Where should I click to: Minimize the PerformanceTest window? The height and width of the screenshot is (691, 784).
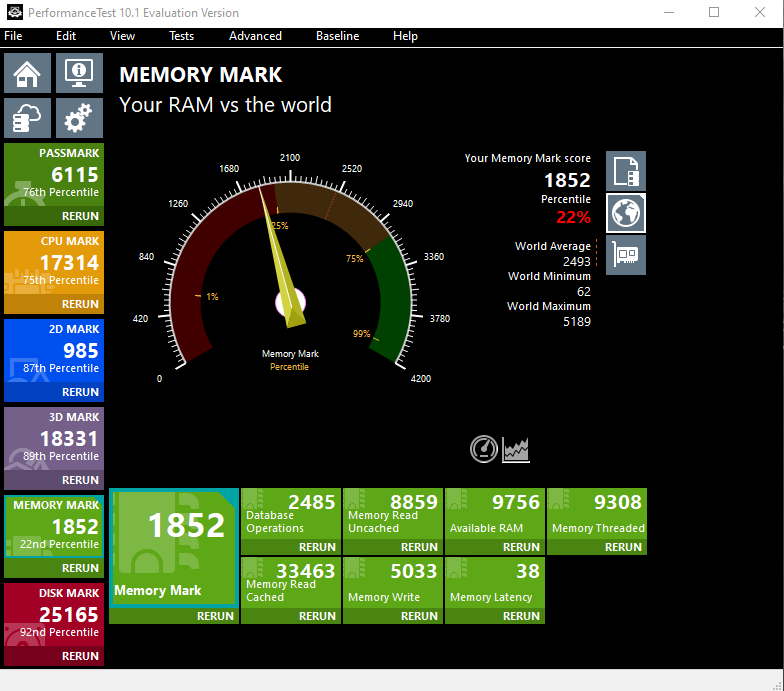pos(669,12)
